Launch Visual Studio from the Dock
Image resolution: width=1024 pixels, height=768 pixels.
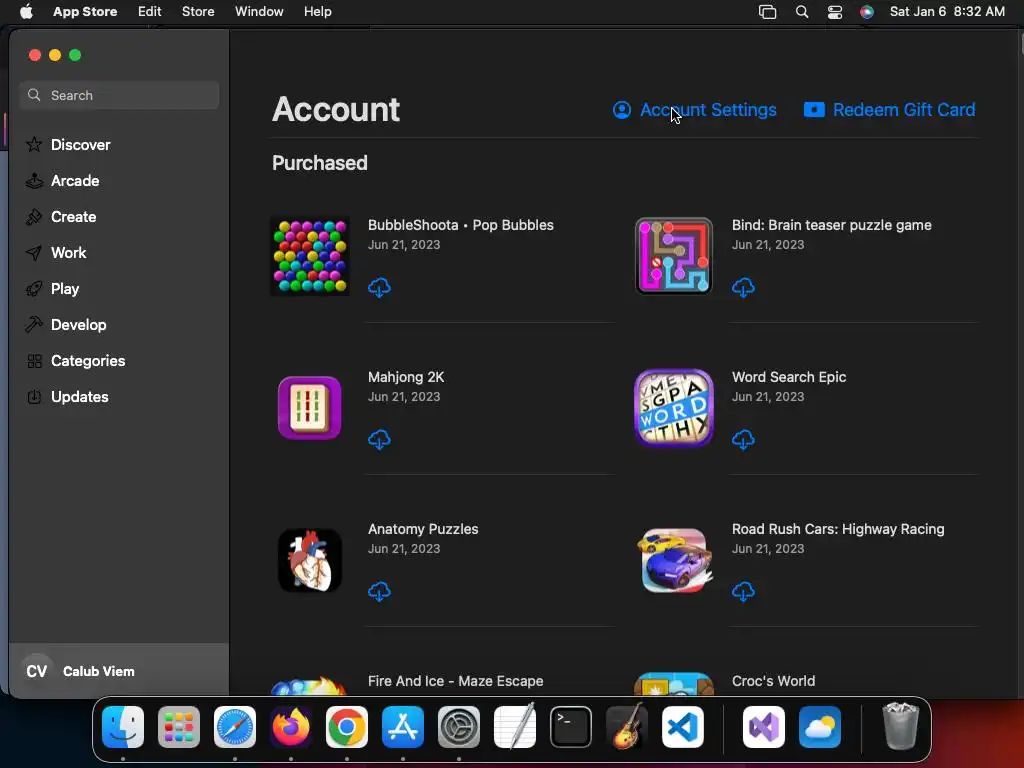click(x=763, y=727)
